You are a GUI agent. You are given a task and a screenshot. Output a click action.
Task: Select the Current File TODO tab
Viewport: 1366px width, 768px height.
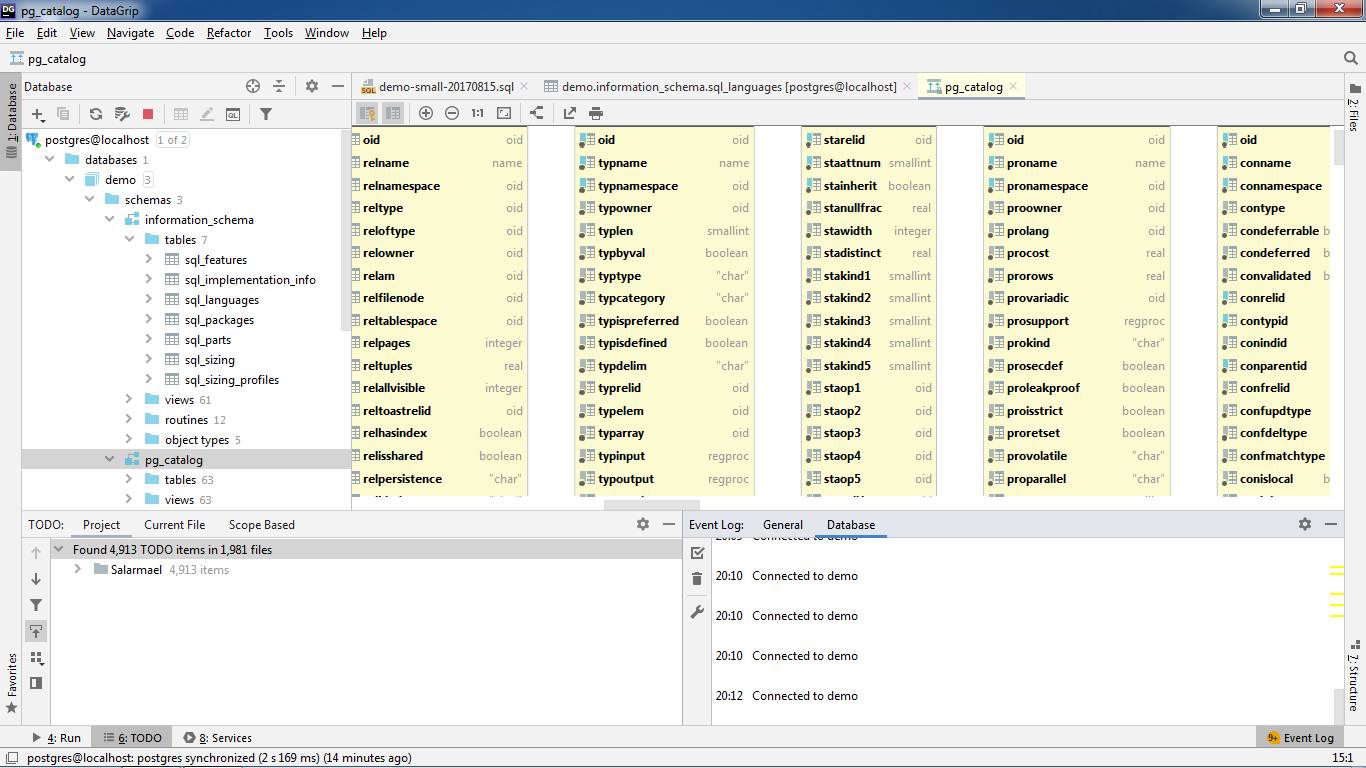point(174,524)
